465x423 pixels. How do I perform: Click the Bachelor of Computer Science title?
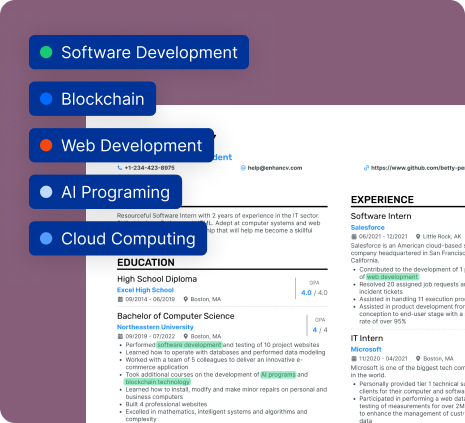click(176, 316)
